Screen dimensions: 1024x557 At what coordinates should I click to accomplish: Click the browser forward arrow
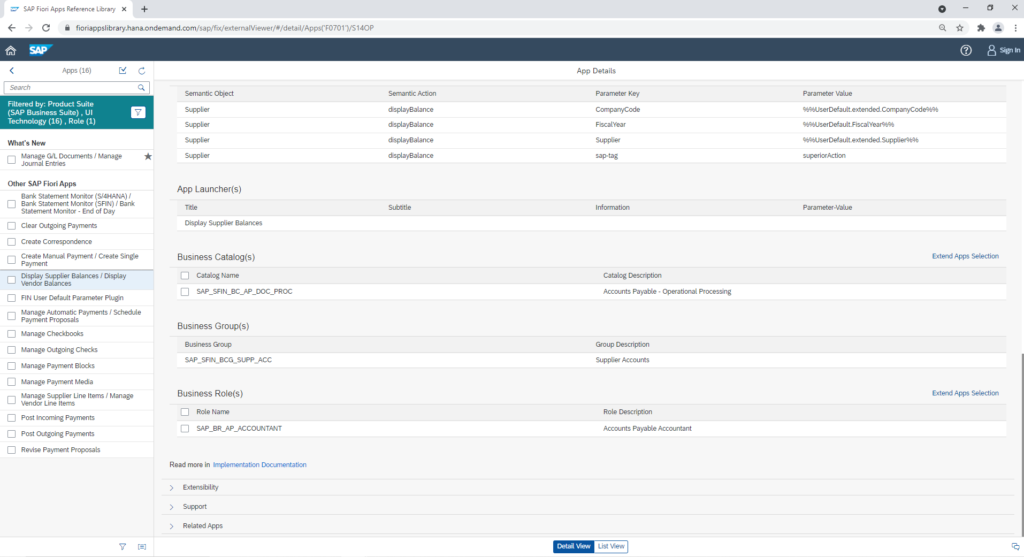pyautogui.click(x=29, y=28)
